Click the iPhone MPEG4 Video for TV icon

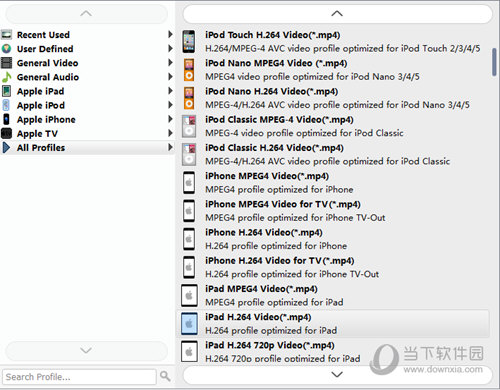[189, 211]
